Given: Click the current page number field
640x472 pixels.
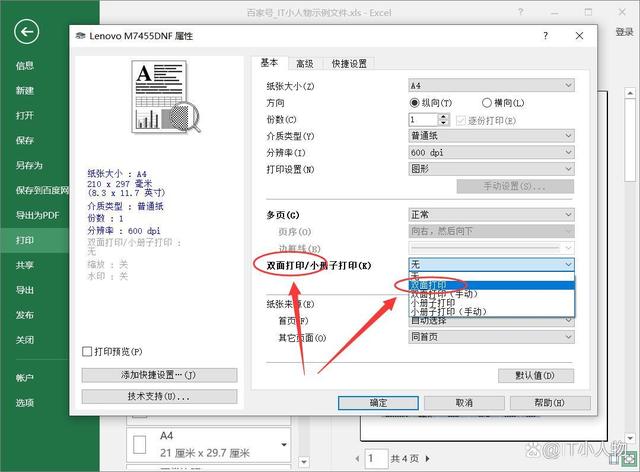Looking at the screenshot, I should [376, 458].
